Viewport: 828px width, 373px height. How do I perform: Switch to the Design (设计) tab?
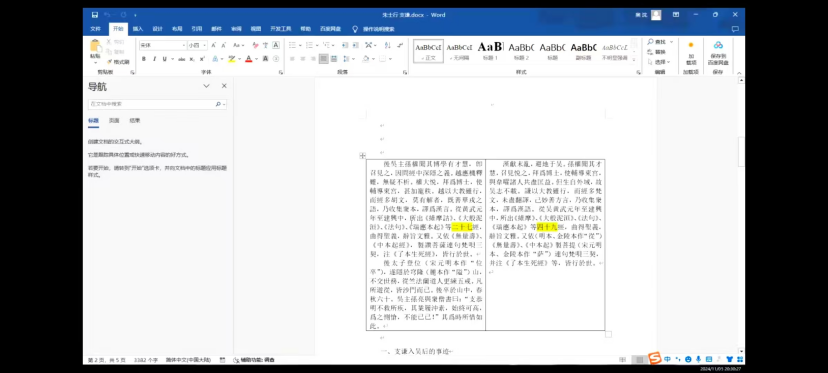(x=157, y=29)
